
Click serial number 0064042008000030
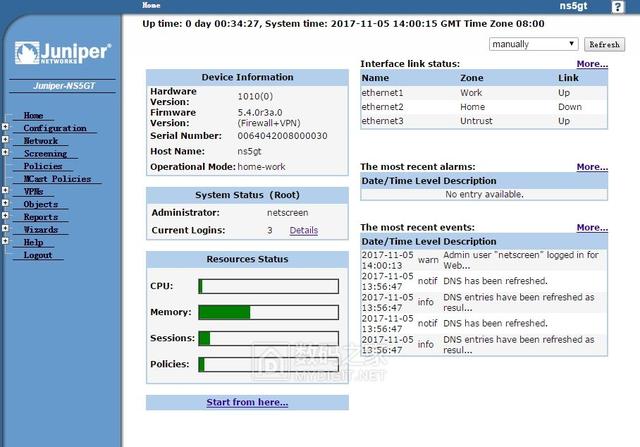[282, 136]
